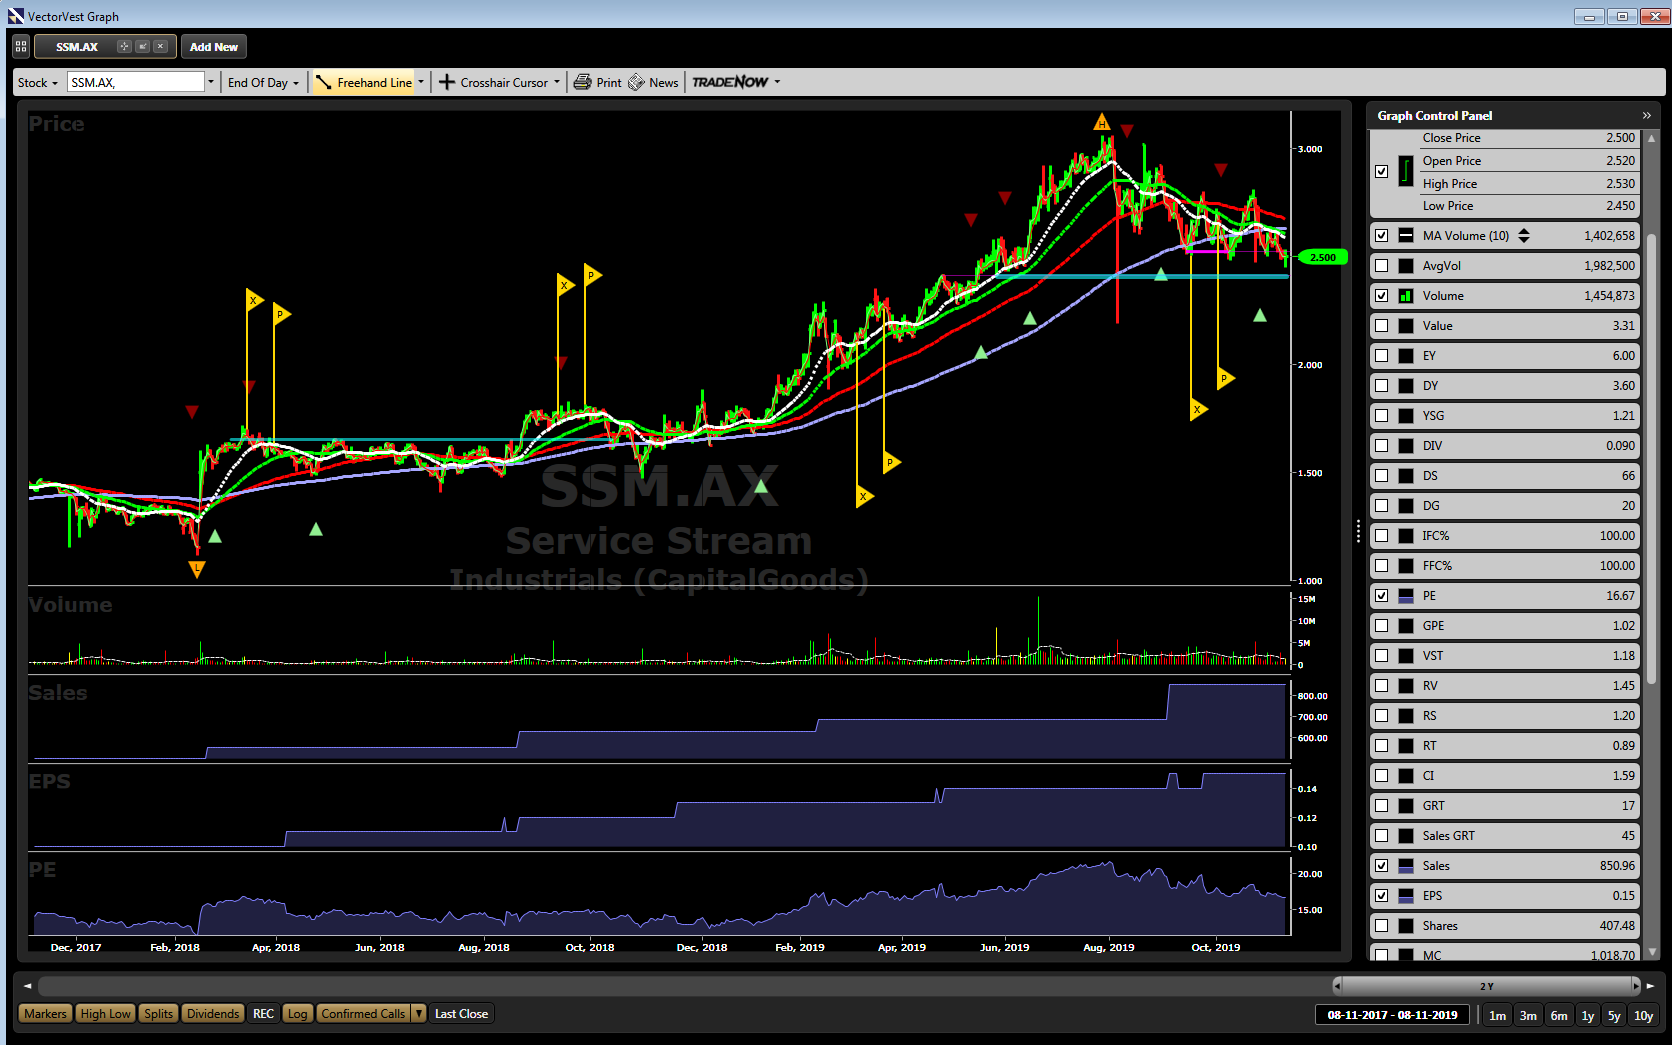1672x1045 pixels.
Task: Select the SSM.AX graph tab
Action: click(77, 47)
